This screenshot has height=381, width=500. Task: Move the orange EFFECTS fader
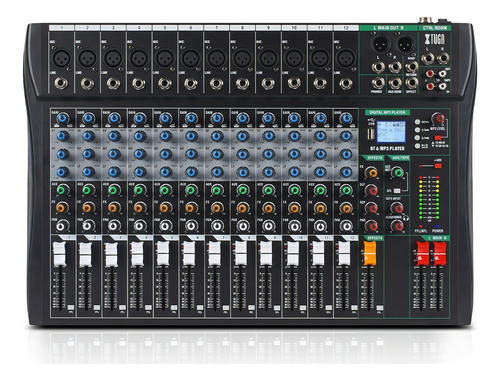point(370,254)
